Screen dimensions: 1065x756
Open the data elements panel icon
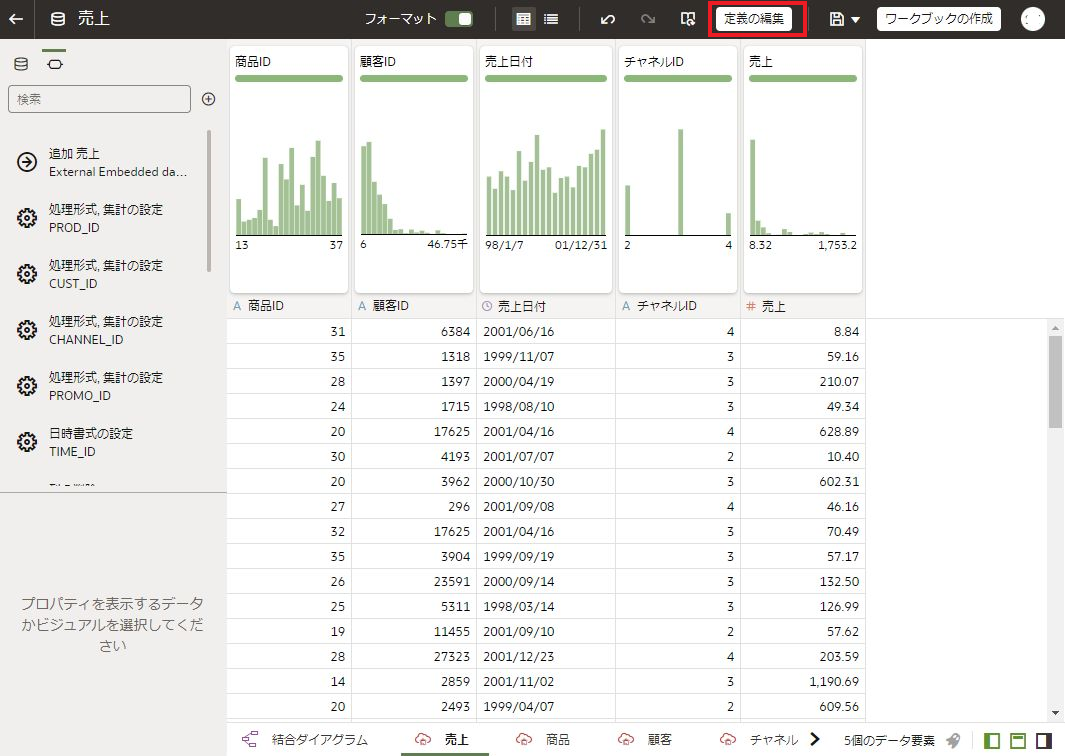point(21,64)
